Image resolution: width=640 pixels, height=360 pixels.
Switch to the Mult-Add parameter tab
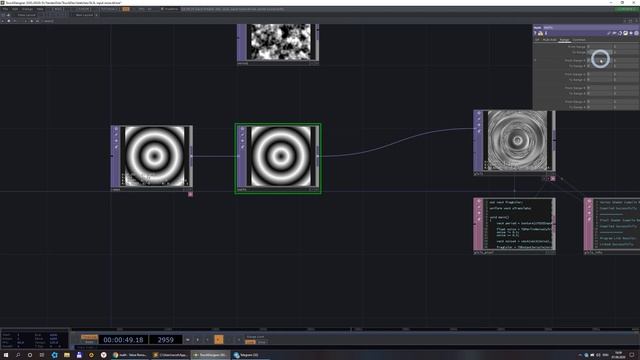pos(550,40)
